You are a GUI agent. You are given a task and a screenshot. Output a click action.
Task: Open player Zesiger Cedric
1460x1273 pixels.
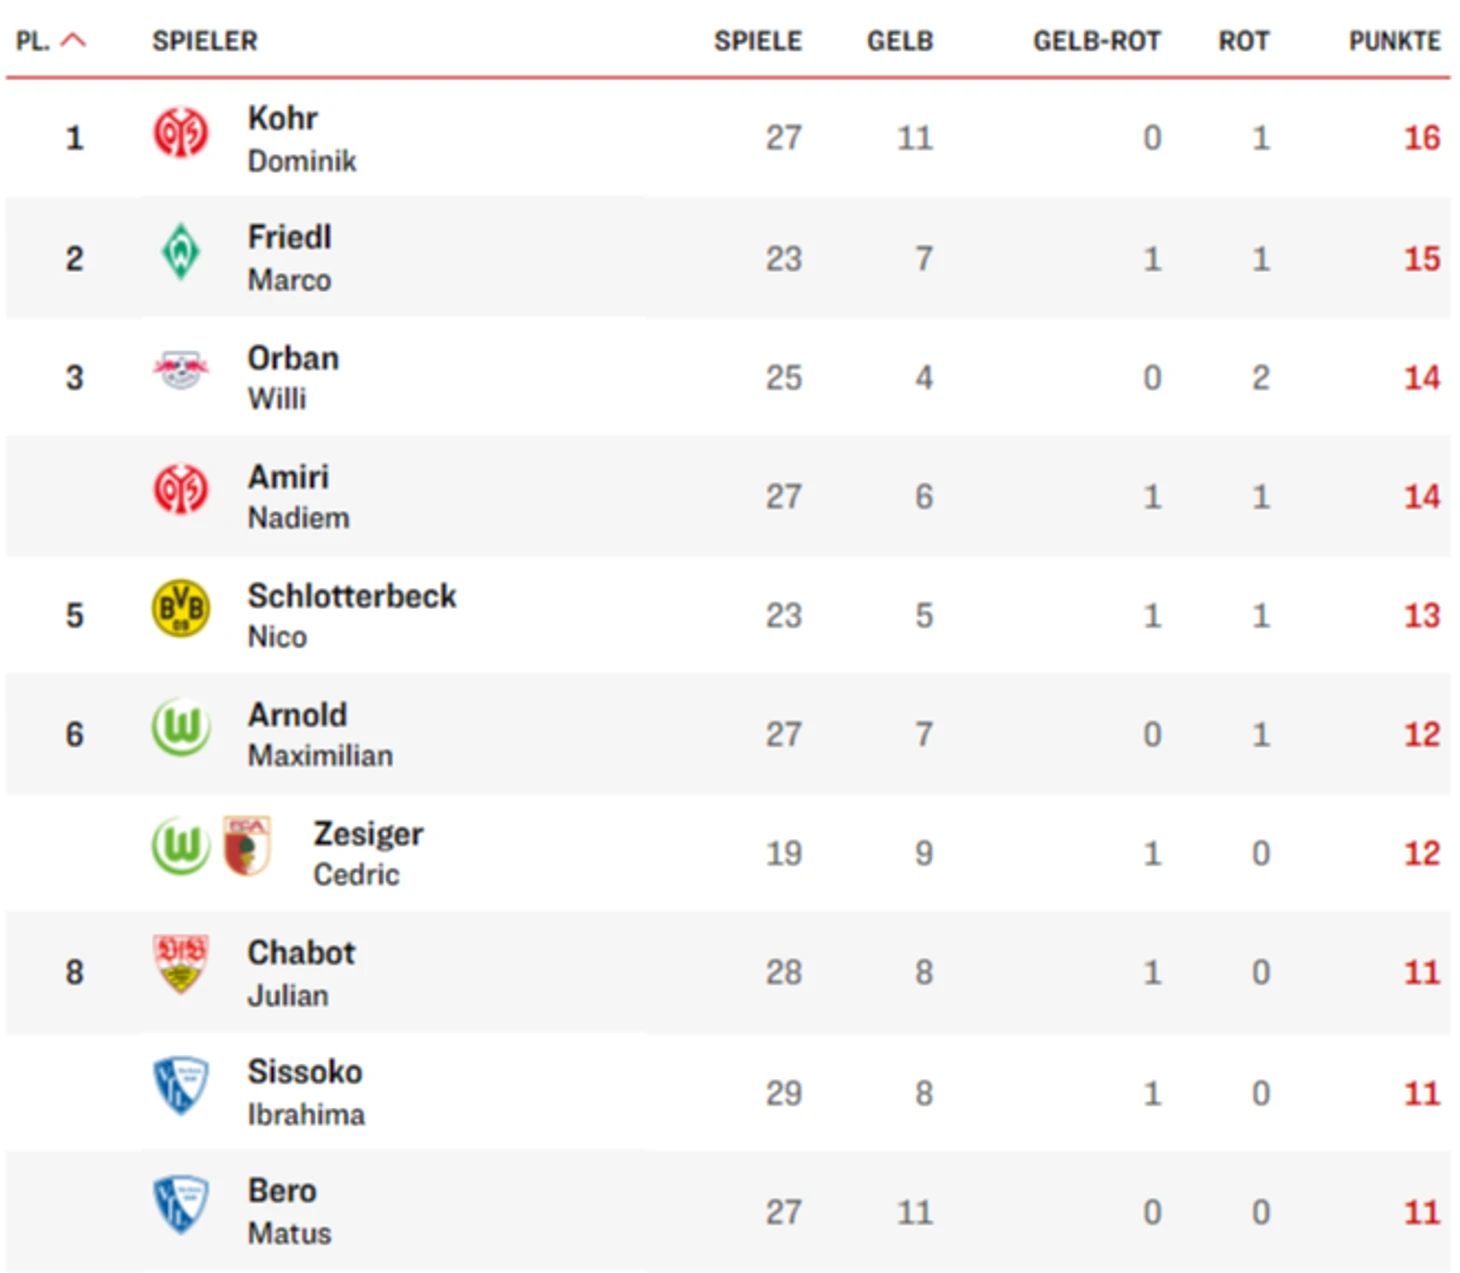tap(368, 853)
